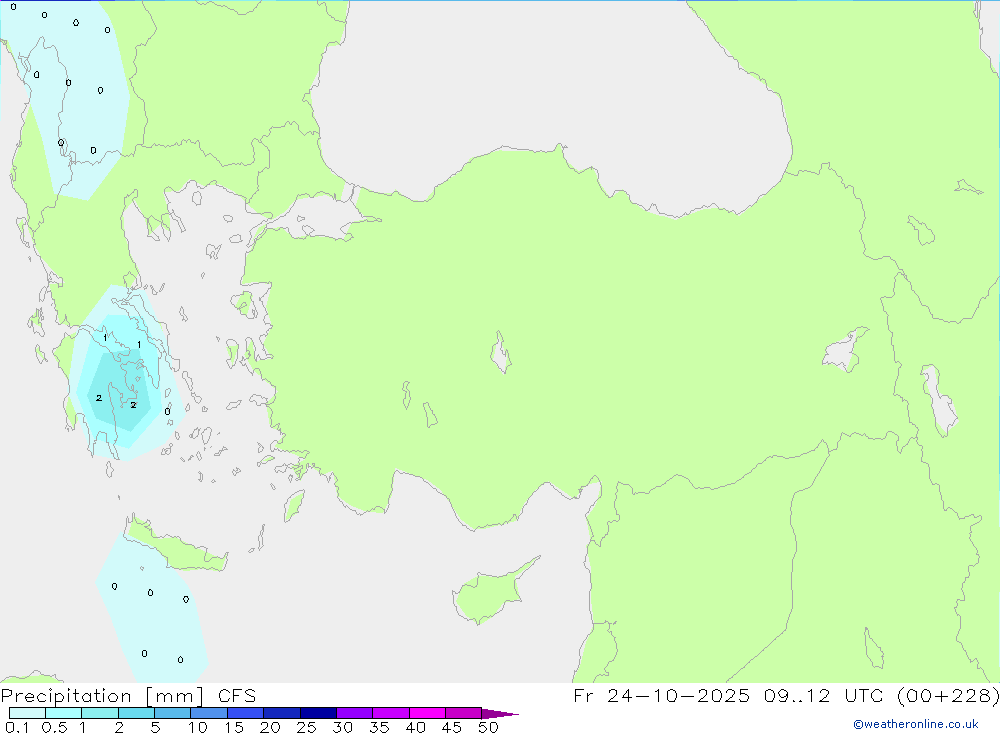Select the 45–50 mm legend swatch
Screen dimensions: 1000x733
pos(464,713)
